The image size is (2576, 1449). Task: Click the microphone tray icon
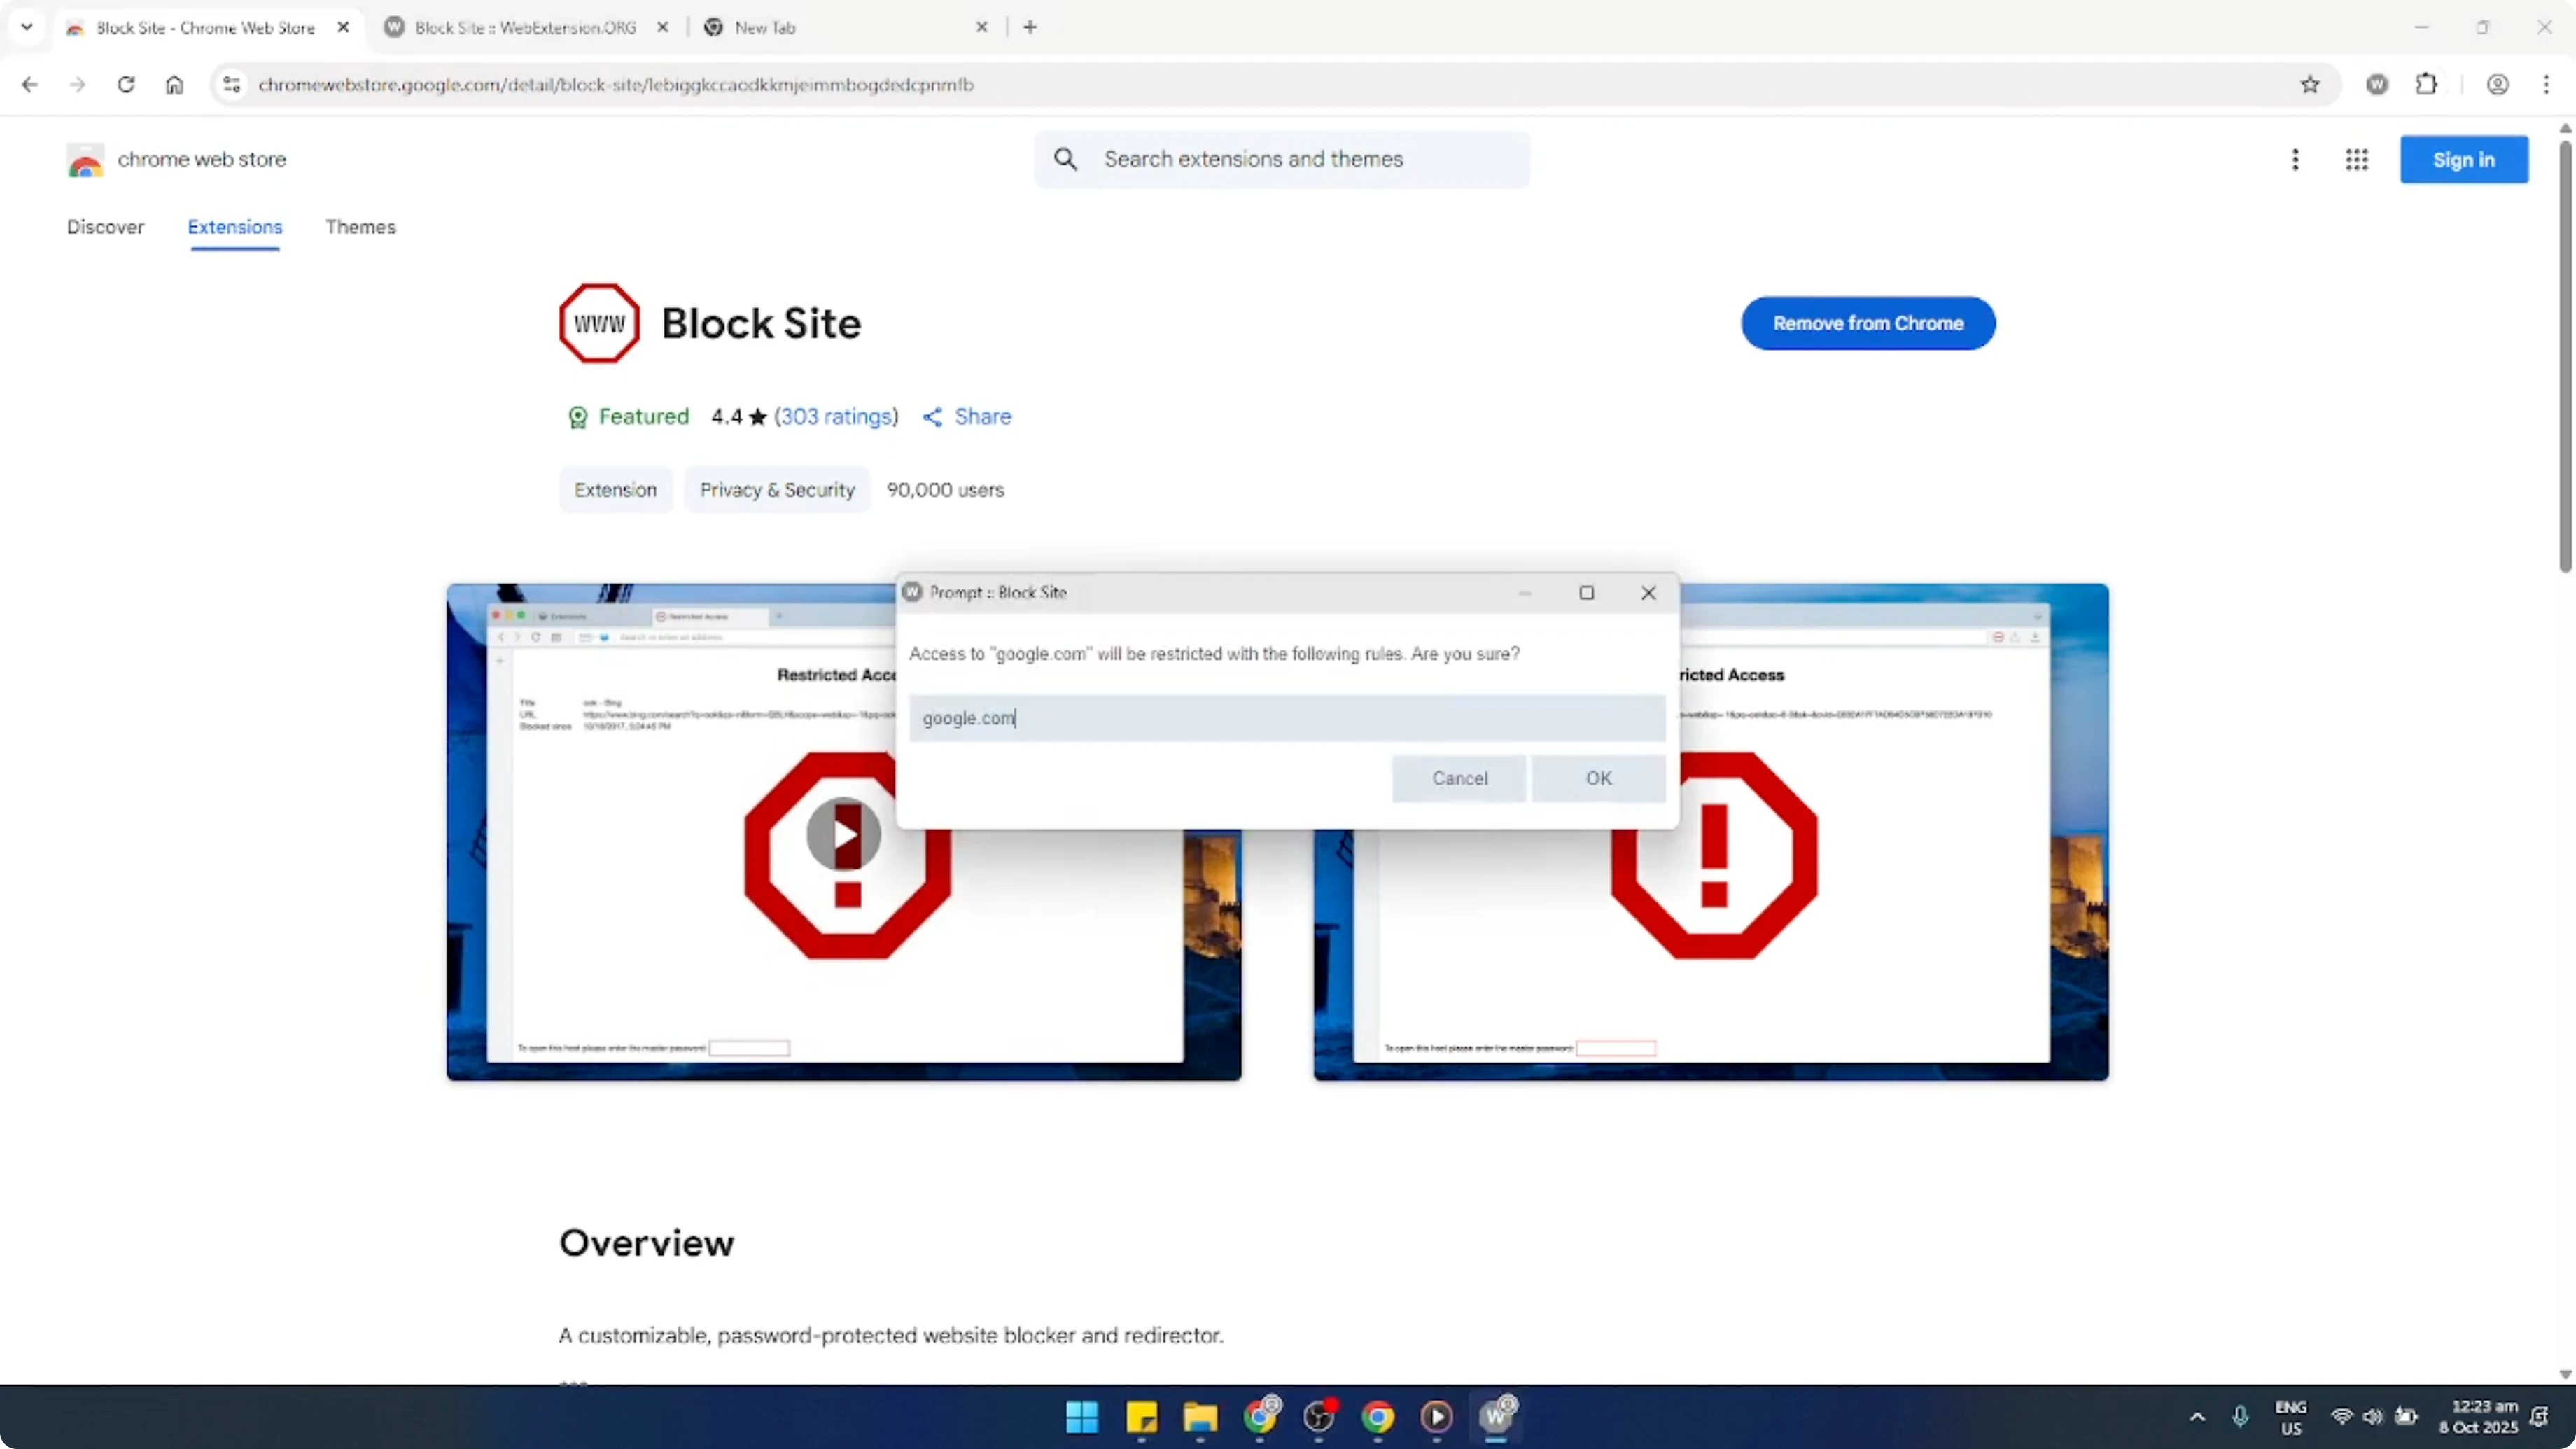tap(2240, 1417)
